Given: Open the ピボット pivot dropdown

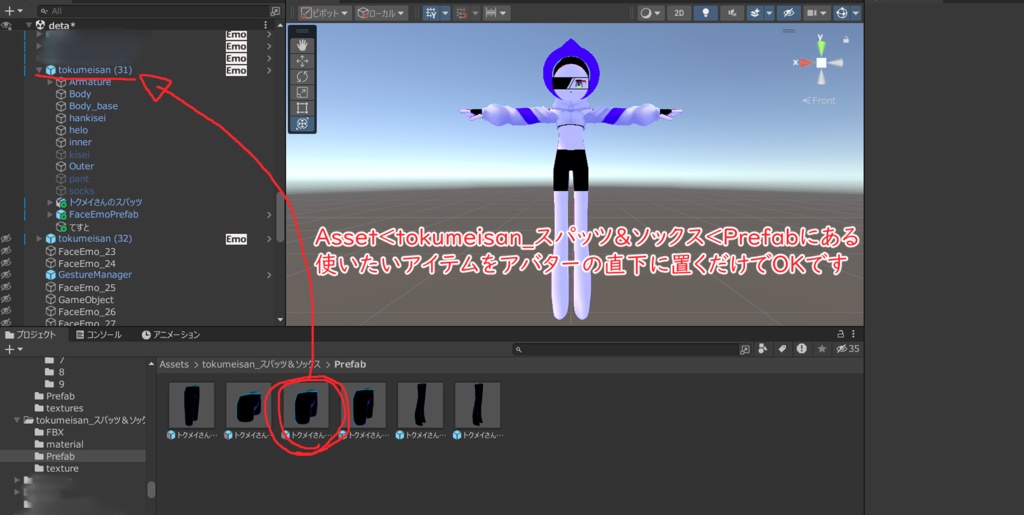Looking at the screenshot, I should [325, 12].
